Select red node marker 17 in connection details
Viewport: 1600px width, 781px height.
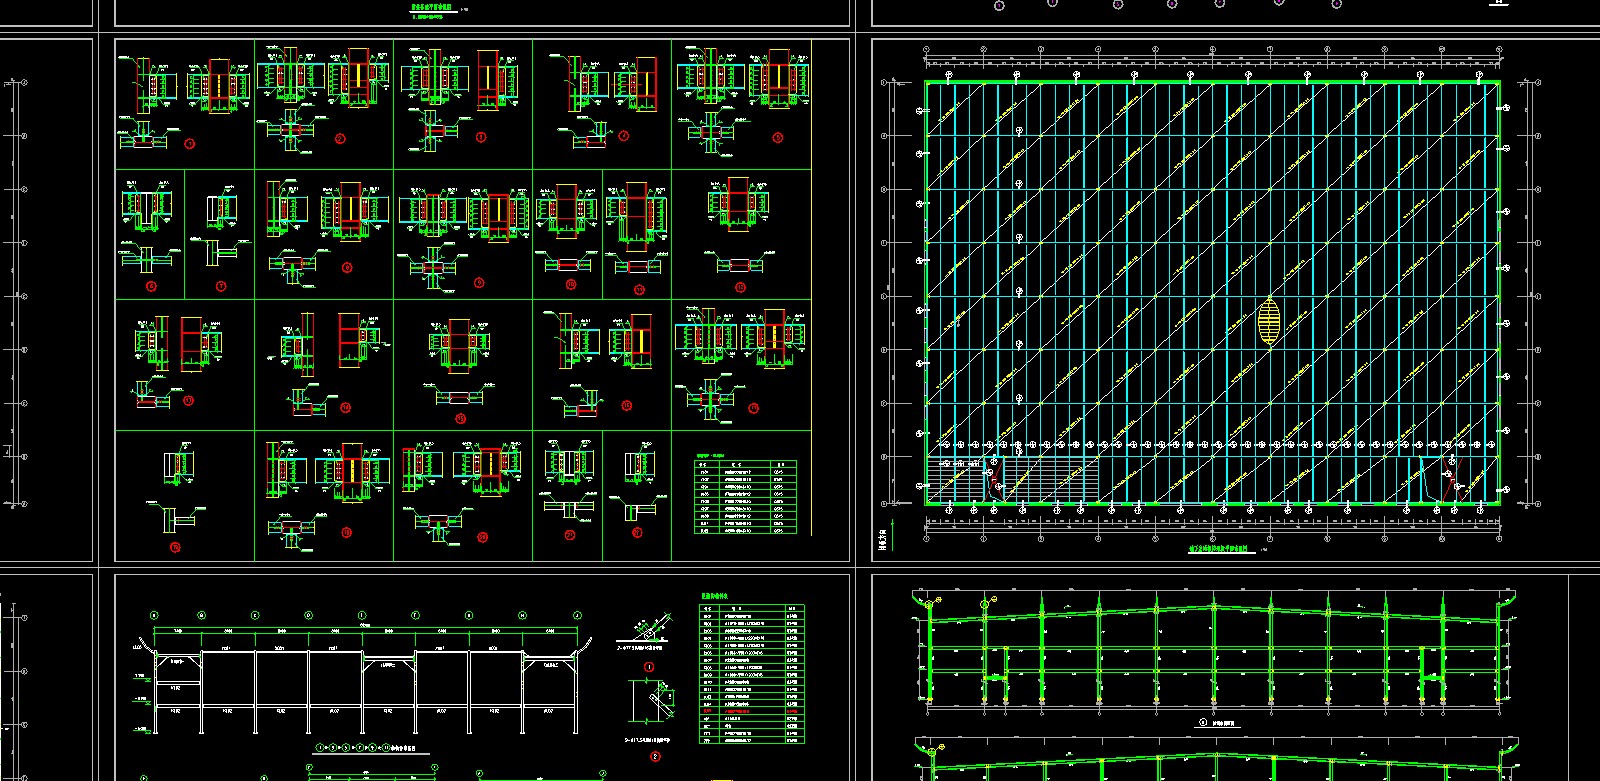point(753,408)
